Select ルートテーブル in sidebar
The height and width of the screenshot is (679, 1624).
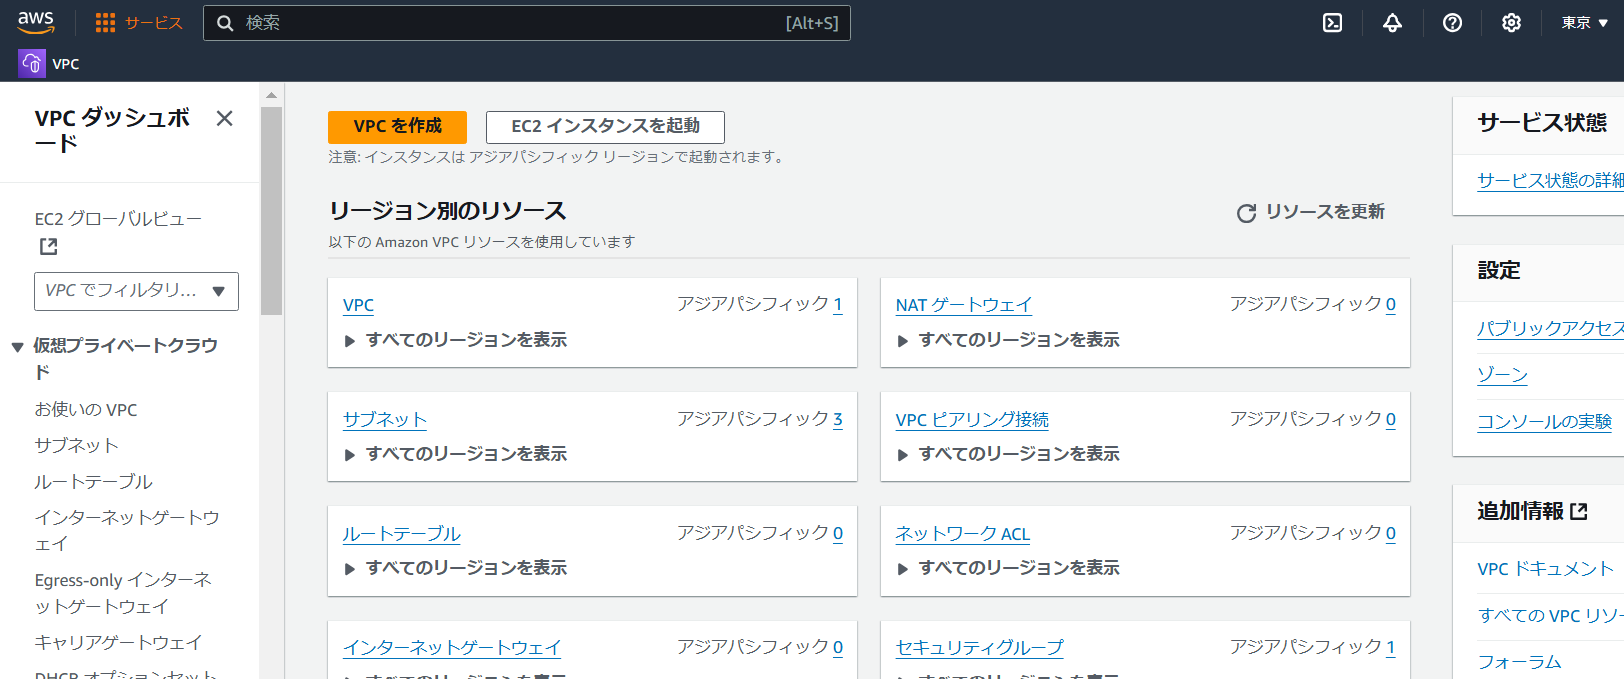click(x=94, y=482)
